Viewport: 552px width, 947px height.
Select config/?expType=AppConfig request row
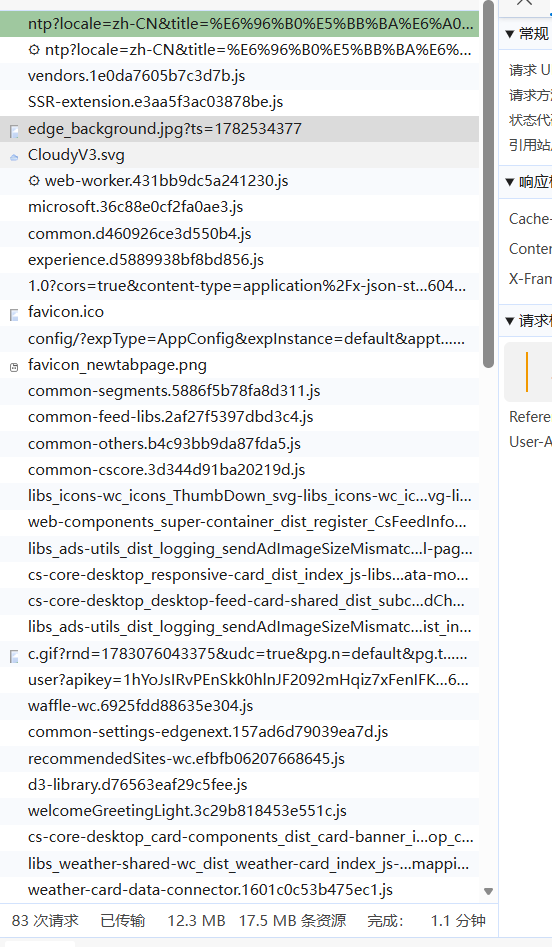point(239,339)
